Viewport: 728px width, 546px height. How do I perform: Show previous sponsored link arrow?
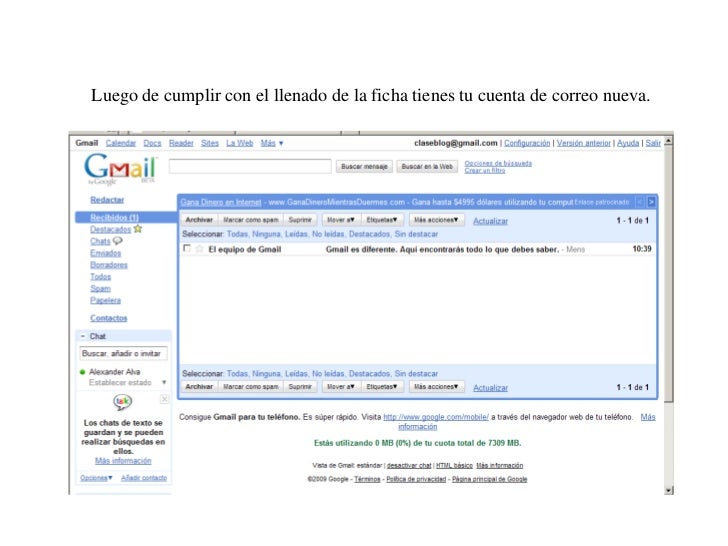pyautogui.click(x=640, y=202)
